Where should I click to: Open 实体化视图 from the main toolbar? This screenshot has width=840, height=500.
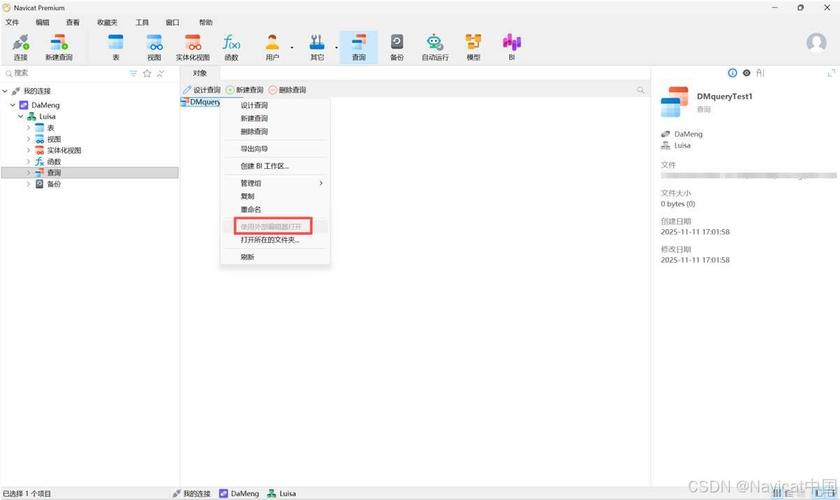(x=193, y=47)
